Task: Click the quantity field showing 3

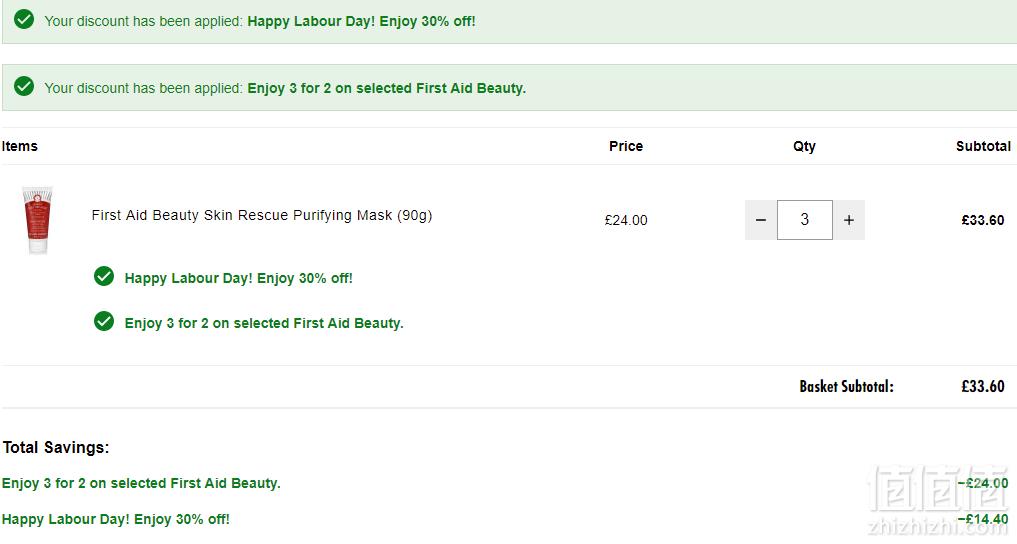Action: (804, 220)
